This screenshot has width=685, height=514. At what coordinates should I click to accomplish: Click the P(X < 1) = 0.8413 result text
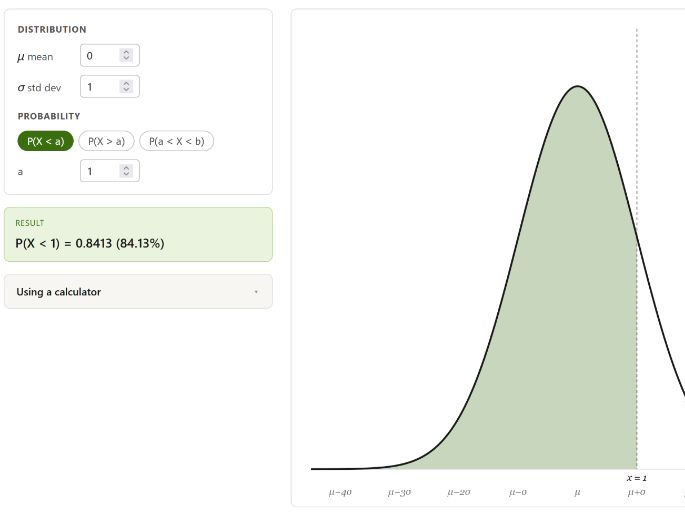90,243
